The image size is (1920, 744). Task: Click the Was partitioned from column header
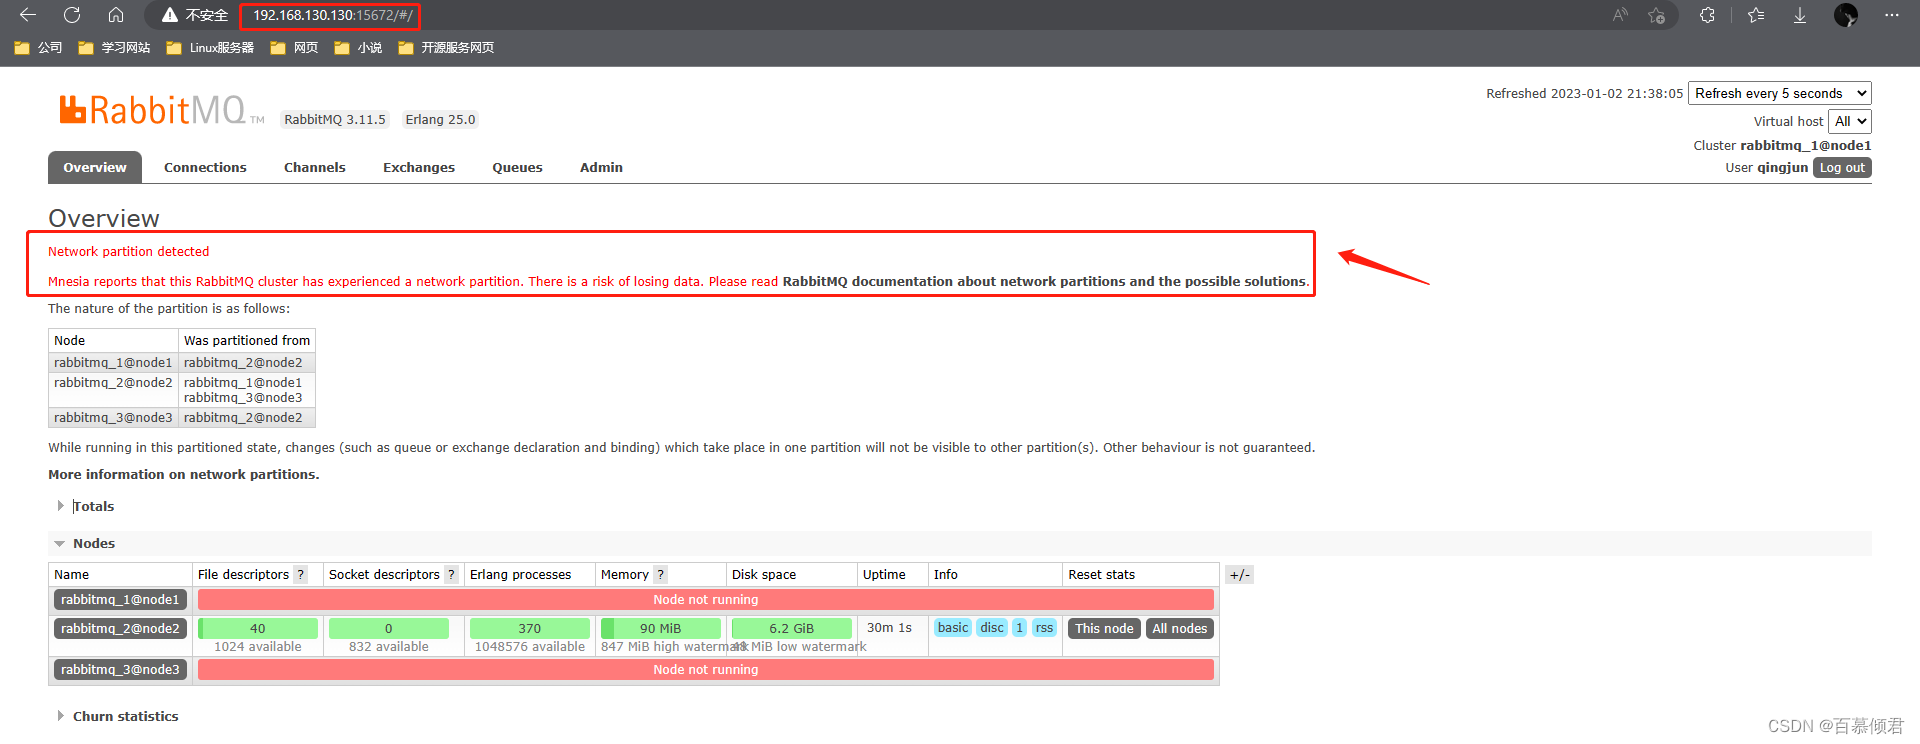tap(247, 340)
